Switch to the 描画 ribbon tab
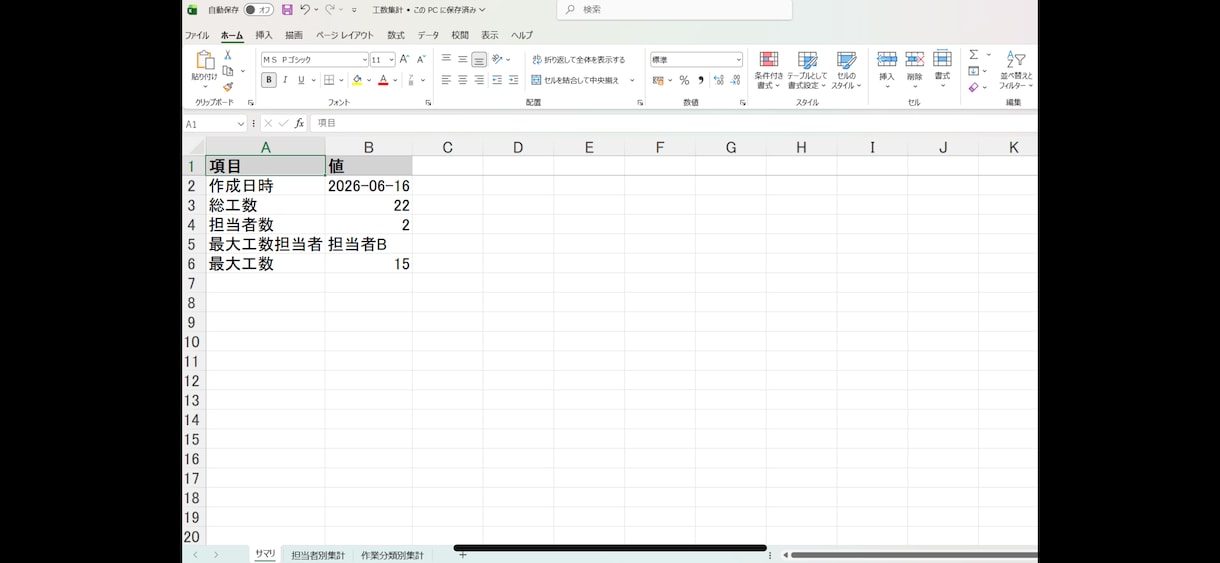 coord(294,35)
